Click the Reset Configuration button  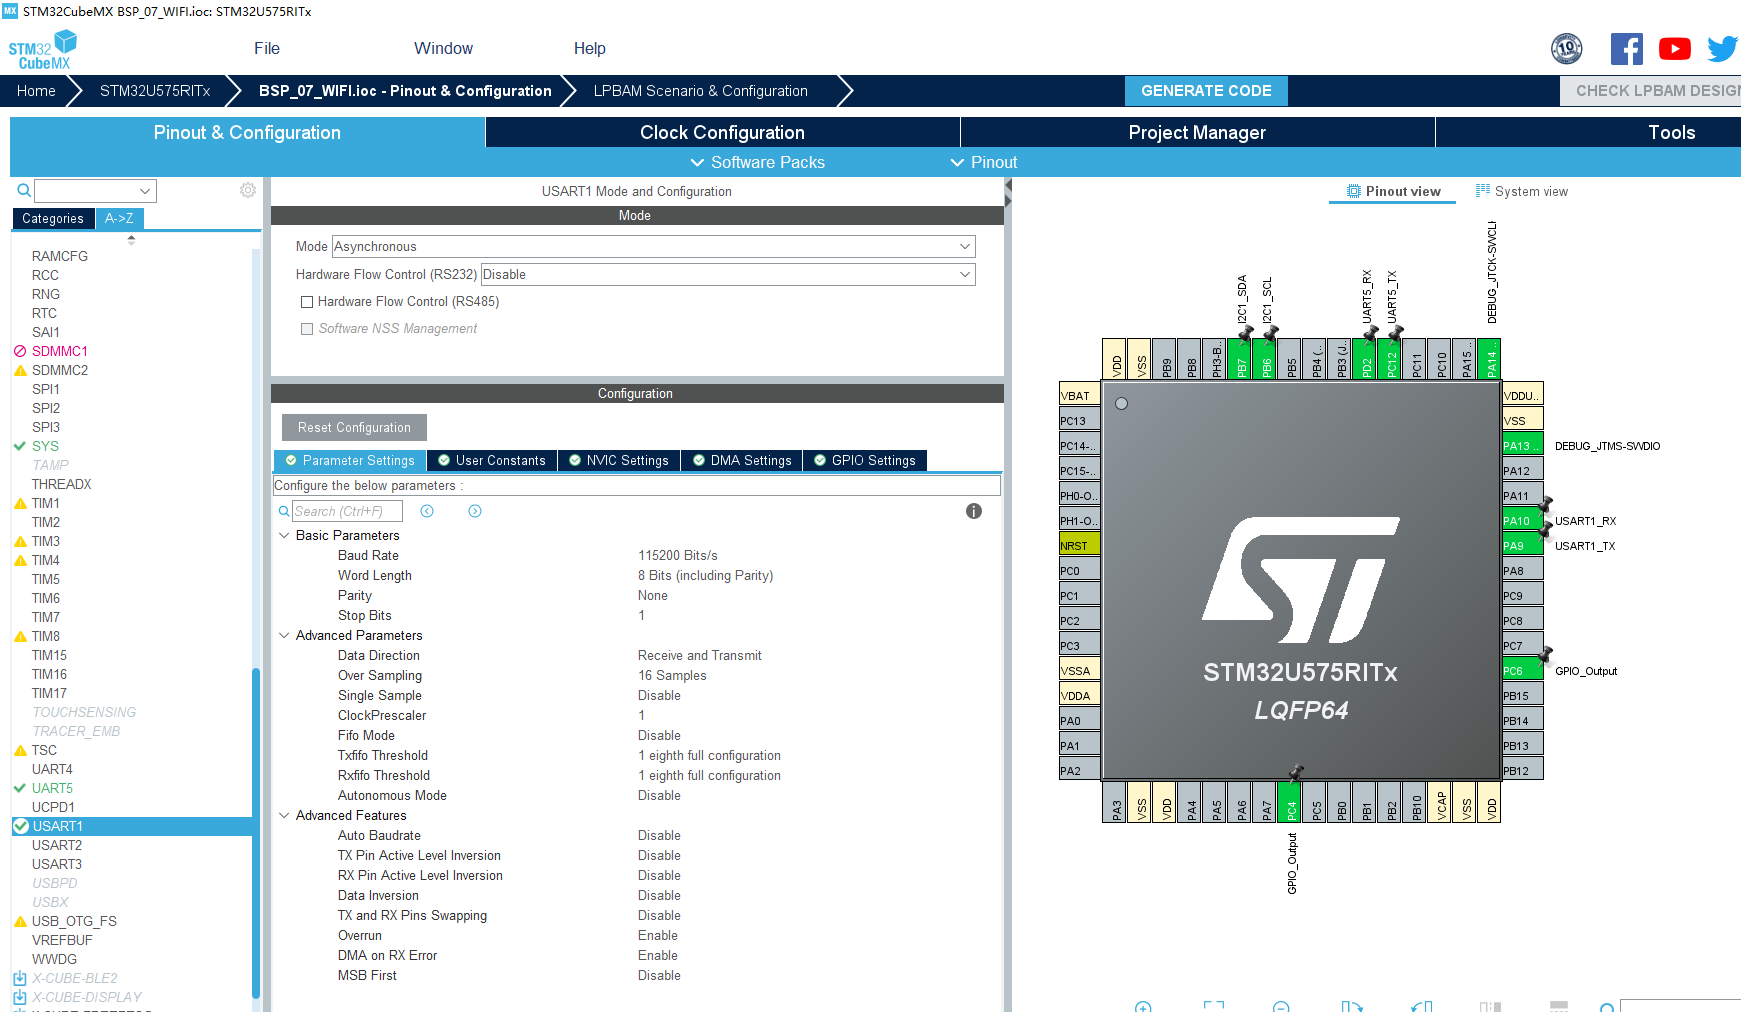pos(354,427)
